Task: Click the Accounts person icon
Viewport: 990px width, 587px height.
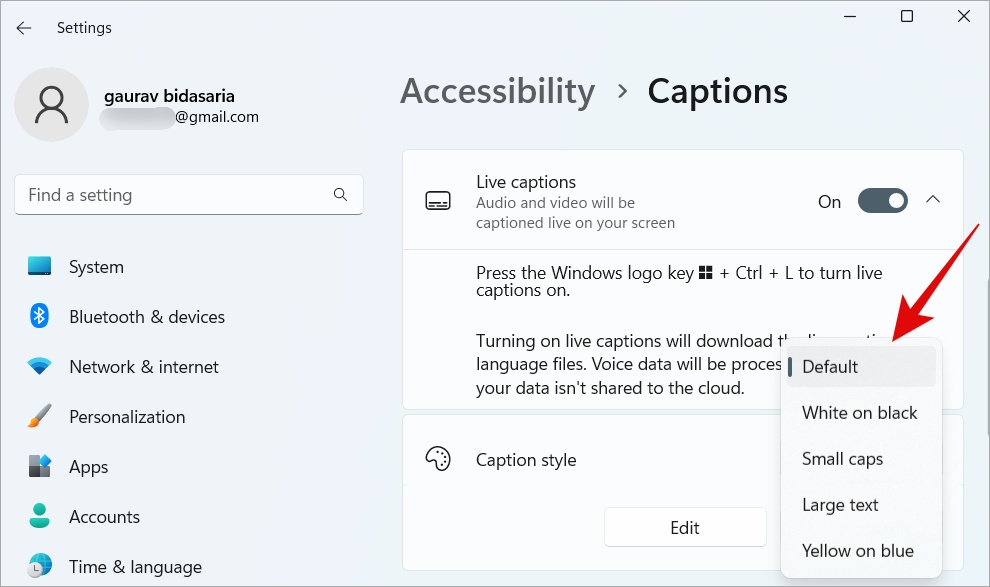Action: click(39, 516)
